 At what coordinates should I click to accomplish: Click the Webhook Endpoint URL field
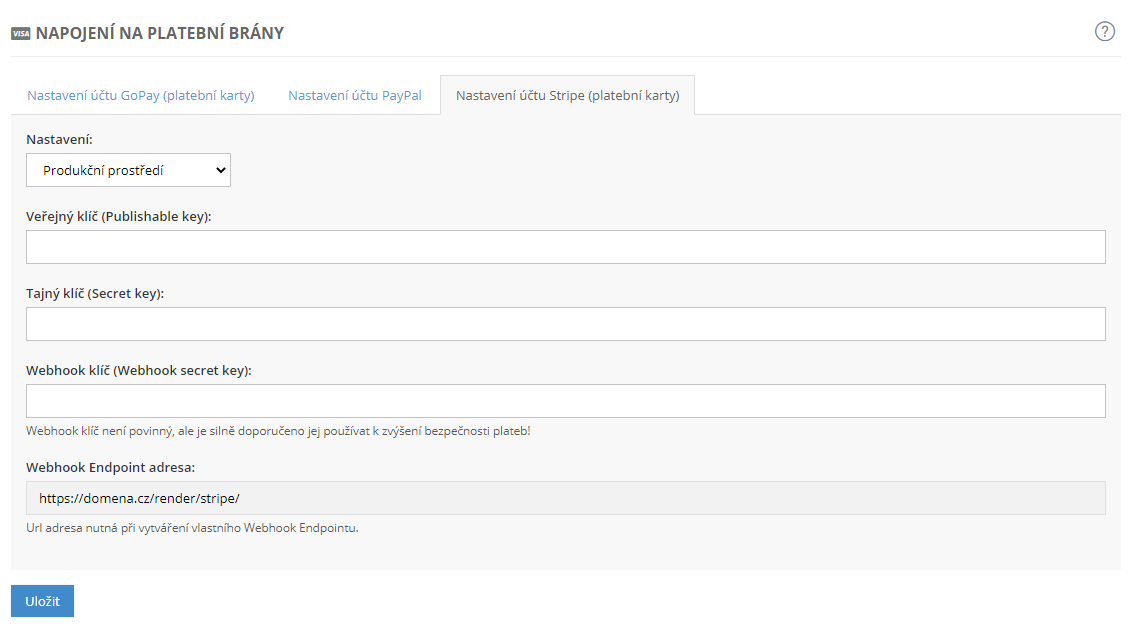pos(565,497)
